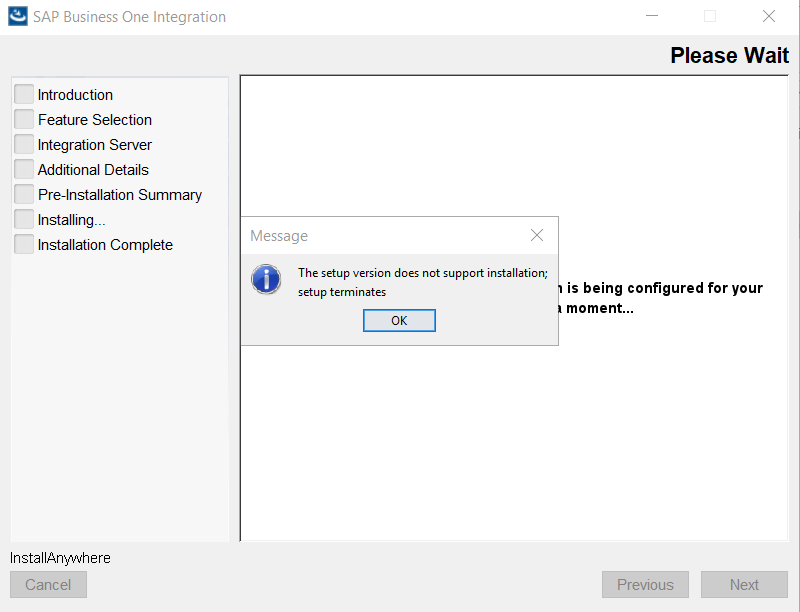Click the Cancel button
The width and height of the screenshot is (800, 612).
pos(48,584)
